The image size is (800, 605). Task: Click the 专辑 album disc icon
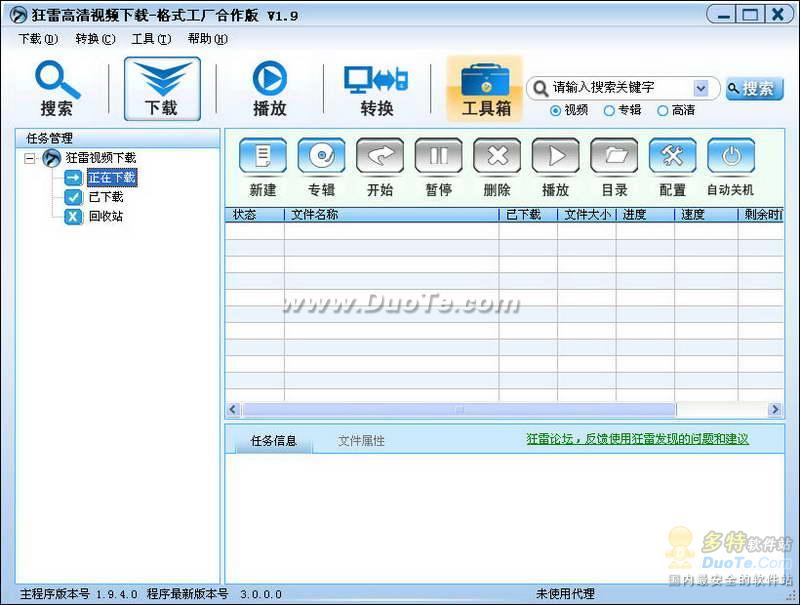(x=321, y=156)
